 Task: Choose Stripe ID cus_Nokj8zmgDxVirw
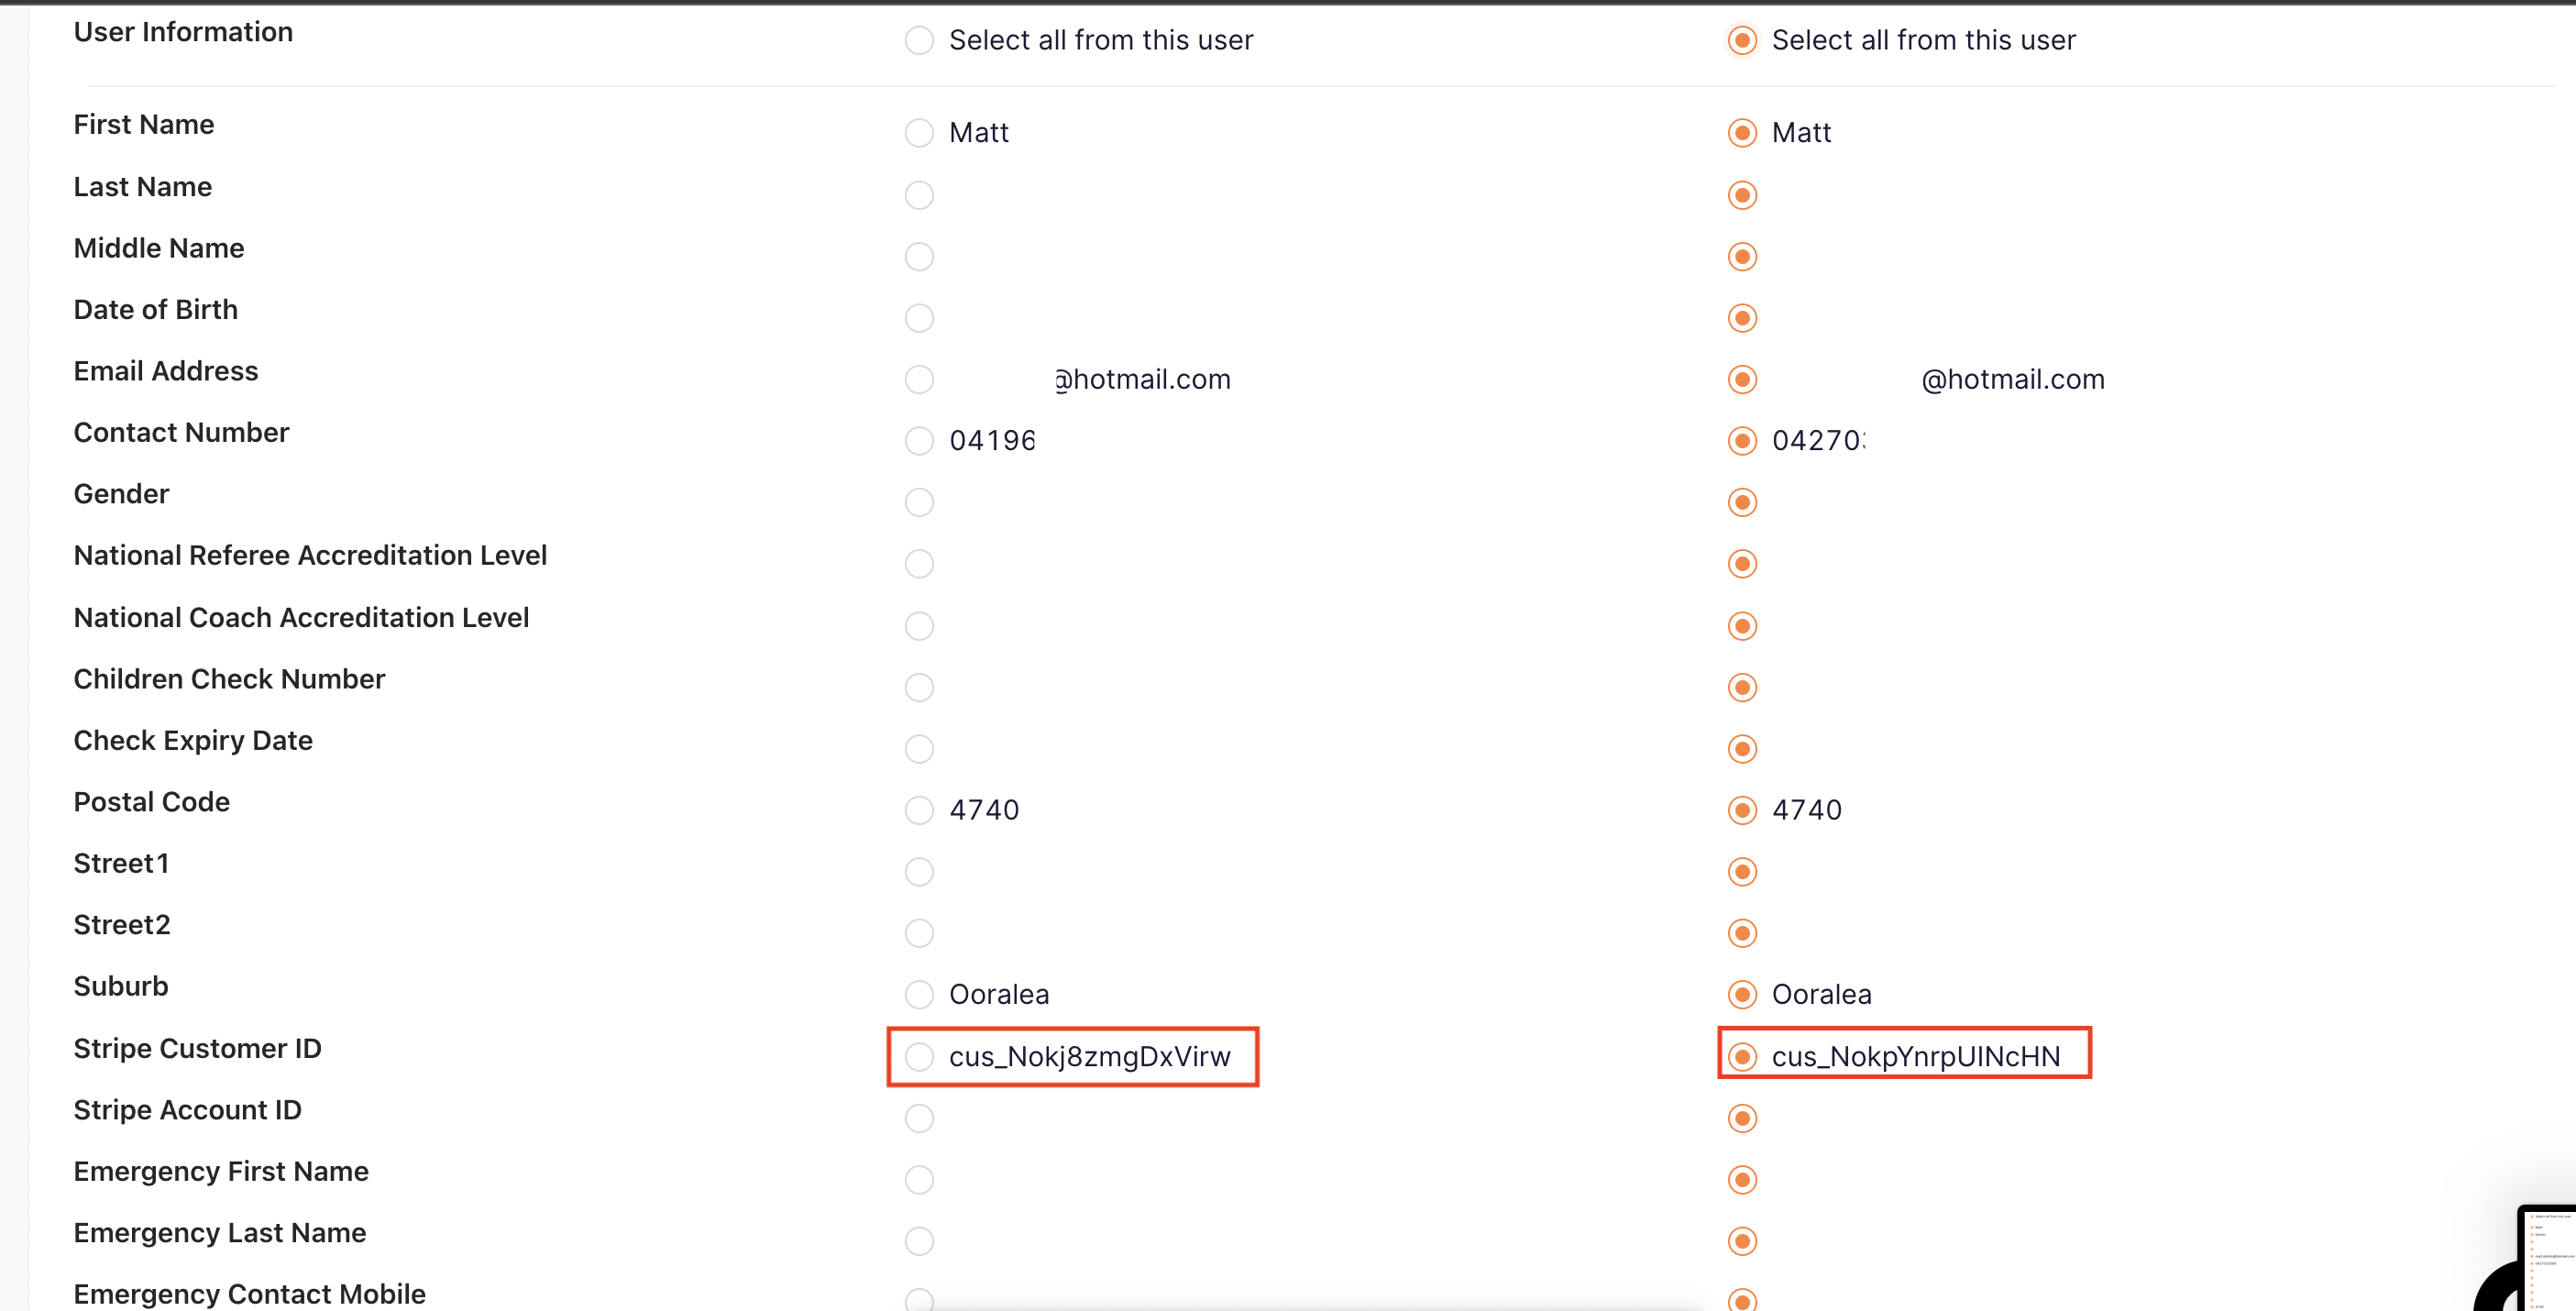tap(919, 1057)
